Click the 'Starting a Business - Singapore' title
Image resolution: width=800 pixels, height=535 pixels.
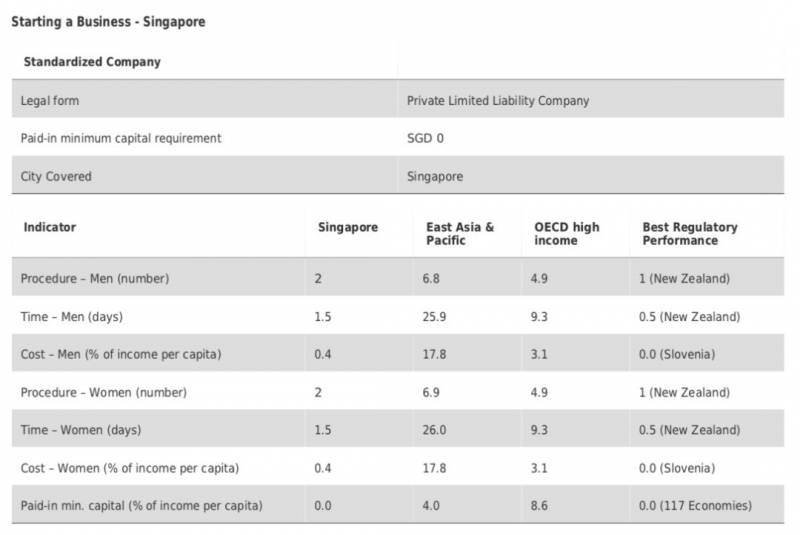[108, 21]
